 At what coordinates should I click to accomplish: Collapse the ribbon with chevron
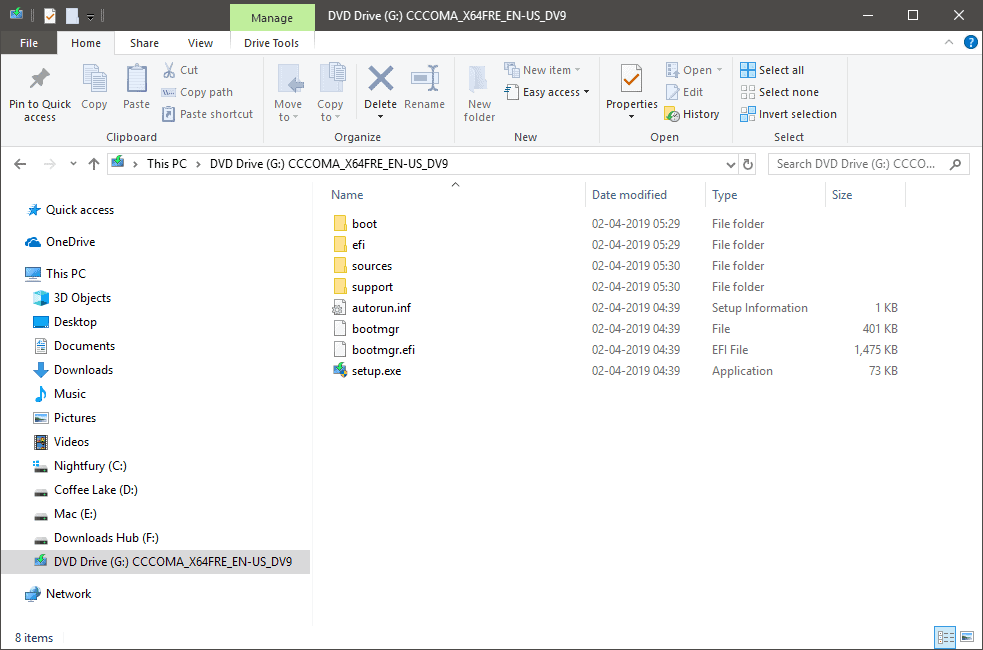(x=949, y=42)
